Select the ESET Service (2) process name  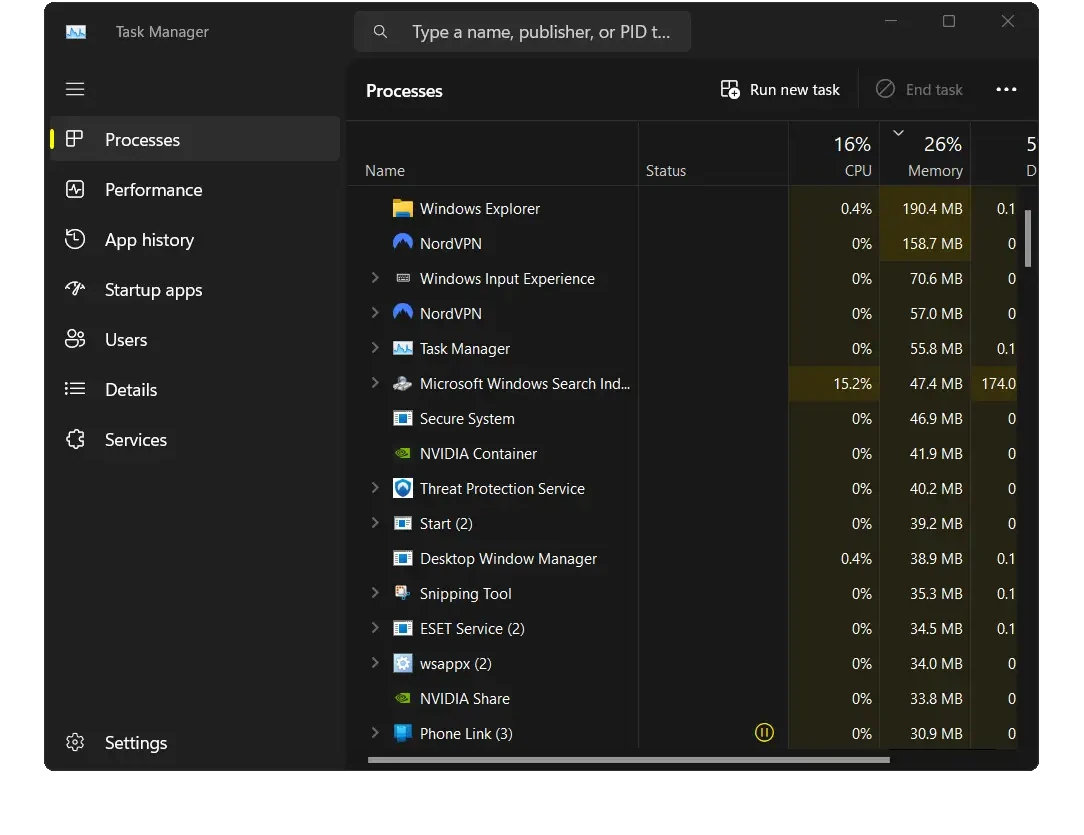point(472,629)
